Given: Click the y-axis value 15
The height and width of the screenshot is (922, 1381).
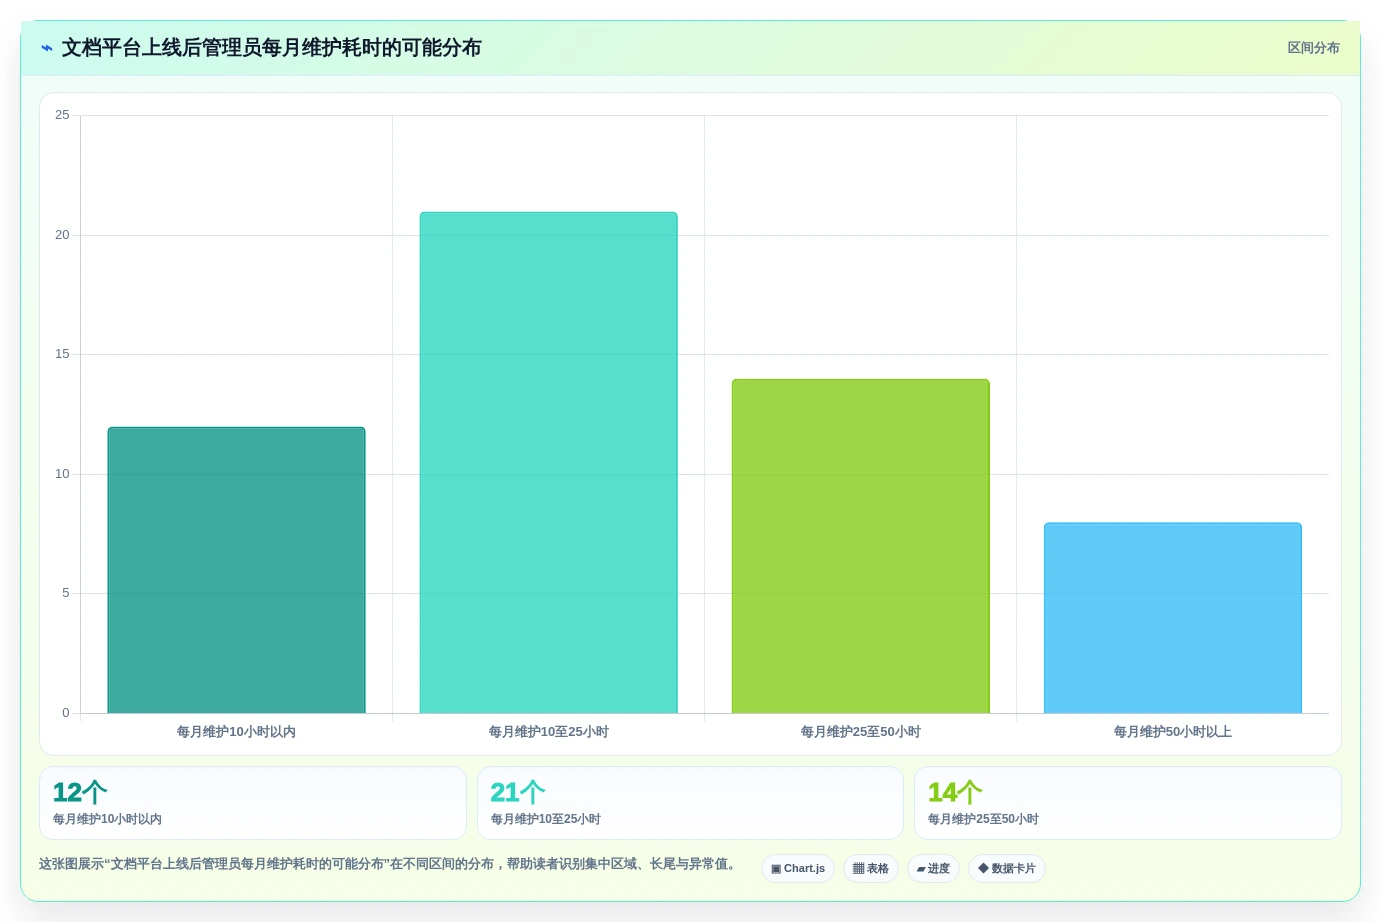Looking at the screenshot, I should (x=62, y=354).
